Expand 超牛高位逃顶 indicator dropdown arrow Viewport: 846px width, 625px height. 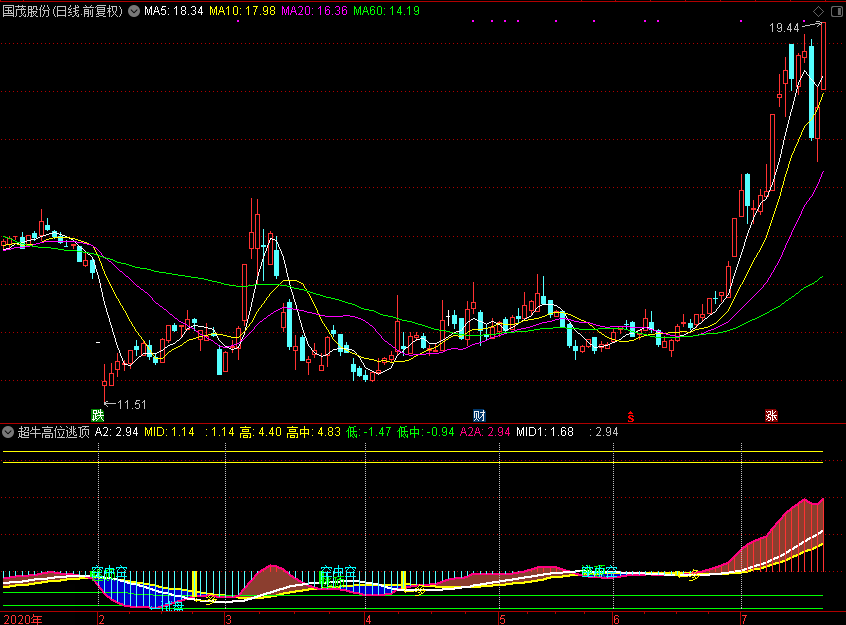coord(9,433)
